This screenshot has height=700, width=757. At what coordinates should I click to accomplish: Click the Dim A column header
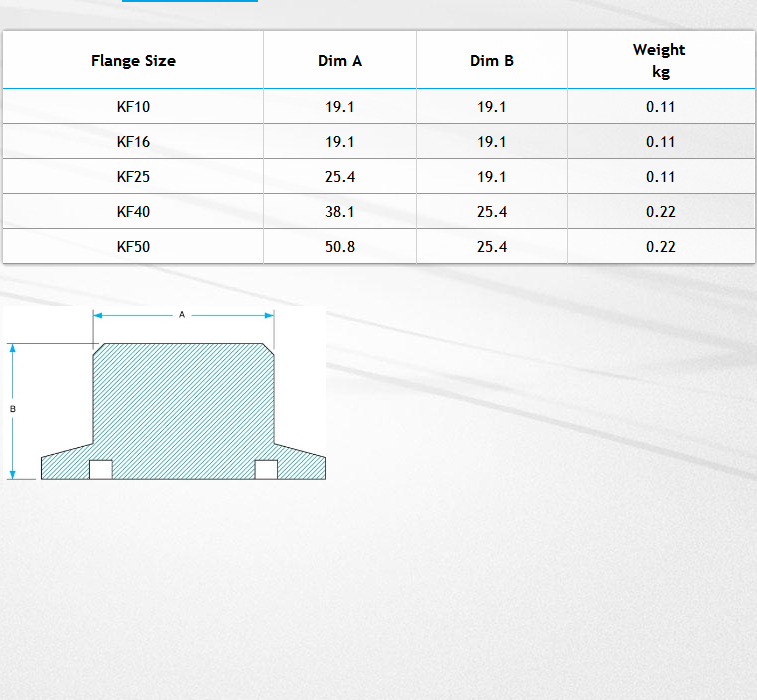click(x=340, y=60)
